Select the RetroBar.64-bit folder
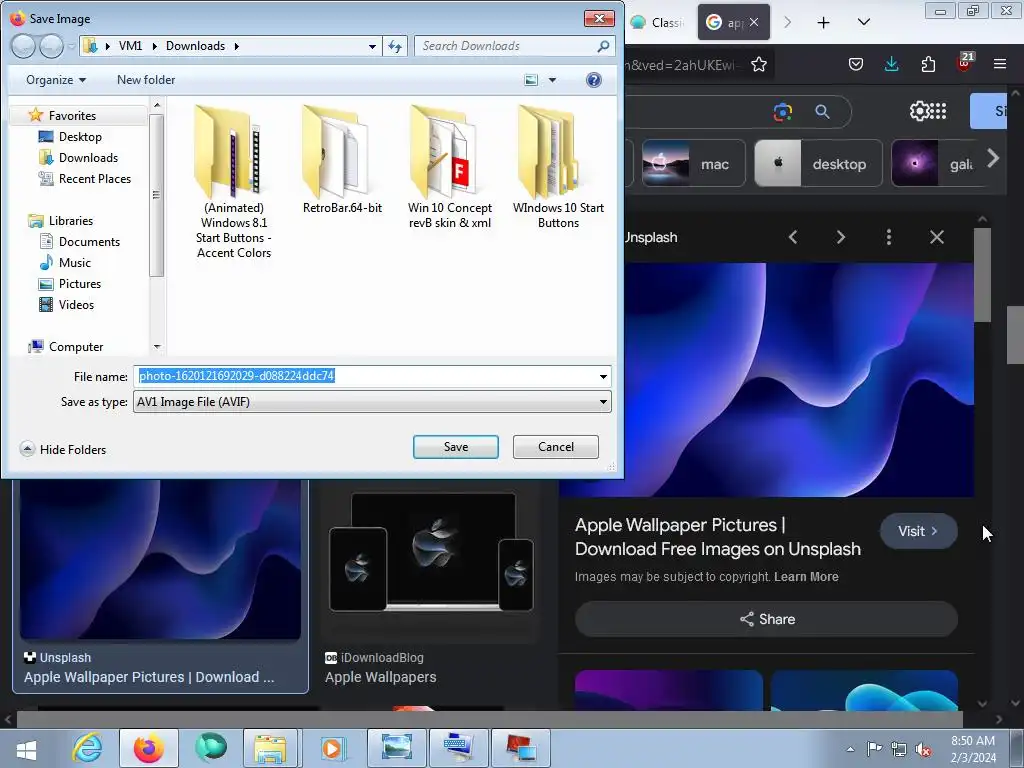The width and height of the screenshot is (1024, 768). coord(342,160)
